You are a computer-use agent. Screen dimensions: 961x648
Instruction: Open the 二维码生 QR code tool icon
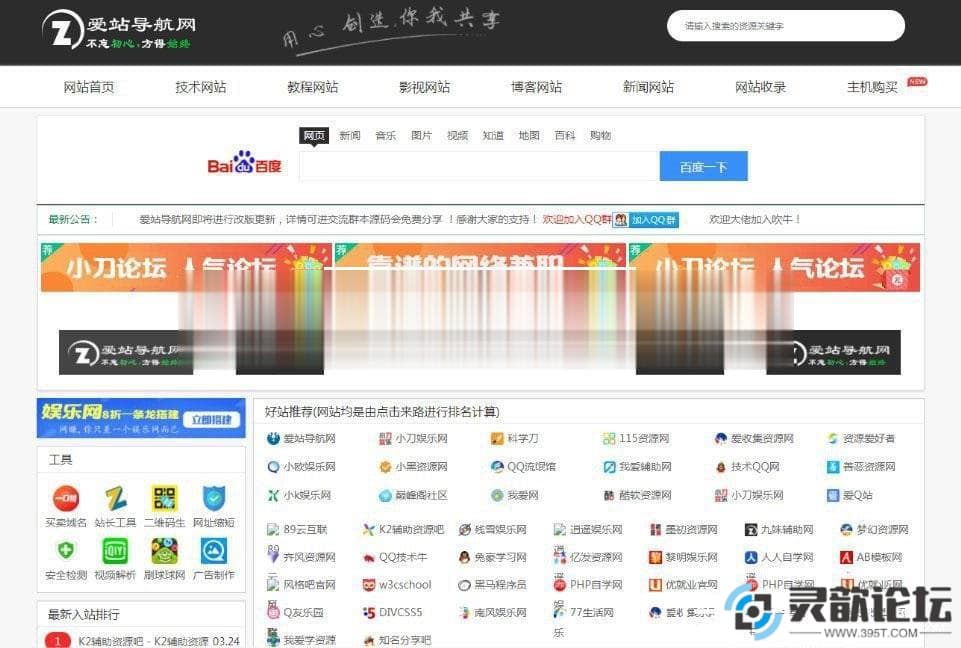164,498
